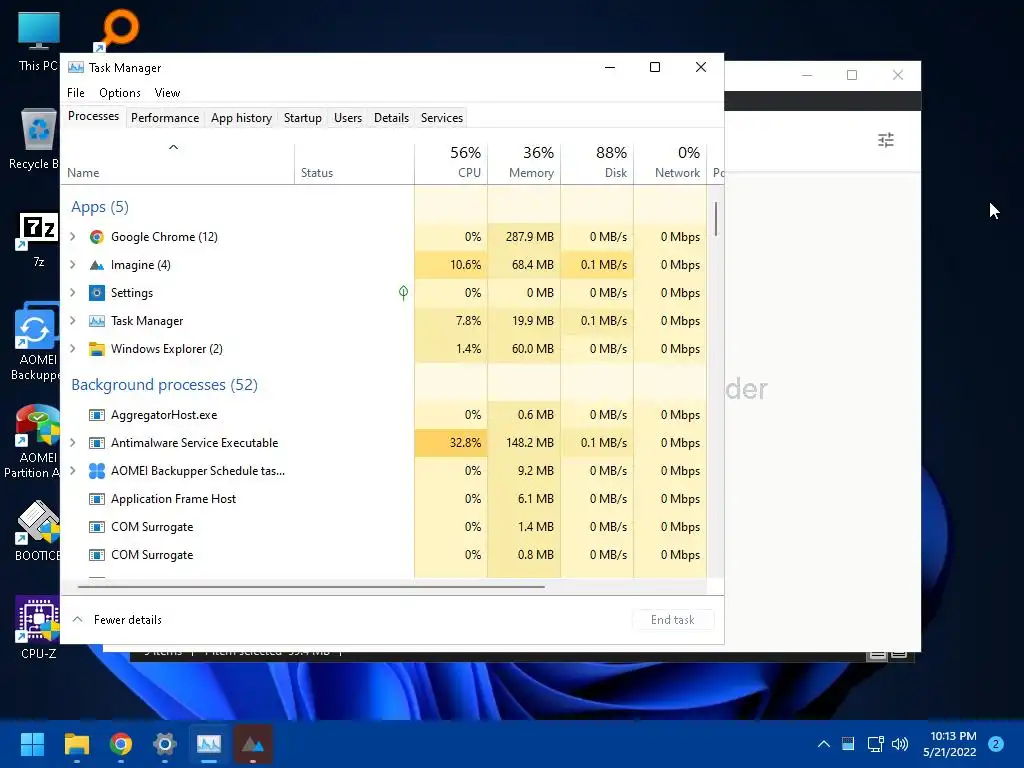
Task: Expand the AOMEI Backupper Schedule task row
Action: pyautogui.click(x=72, y=471)
